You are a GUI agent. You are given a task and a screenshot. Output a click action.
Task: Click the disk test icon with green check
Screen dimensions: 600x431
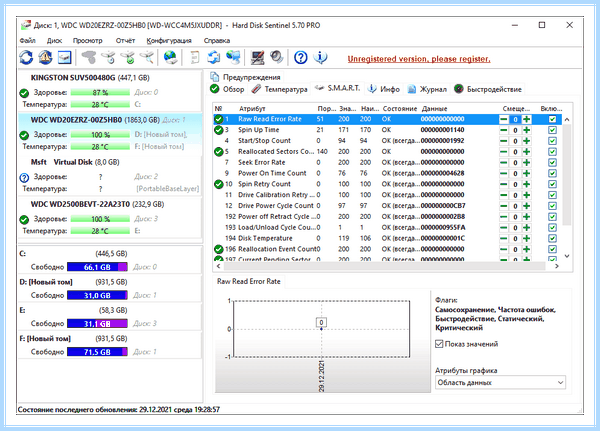(x=128, y=58)
